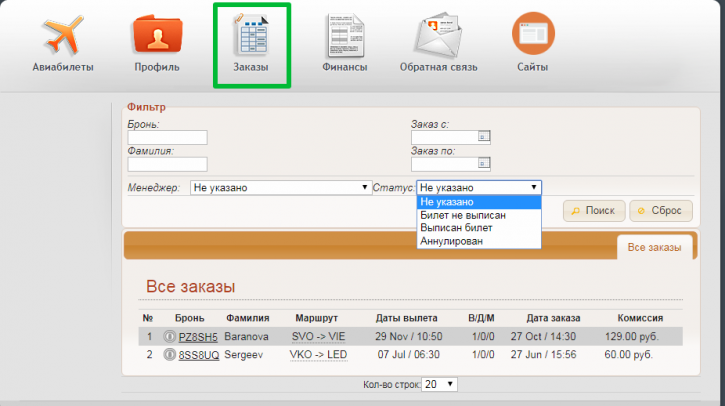Screen dimensions: 725x406
Task: Click the Поиск button
Action: 594,211
